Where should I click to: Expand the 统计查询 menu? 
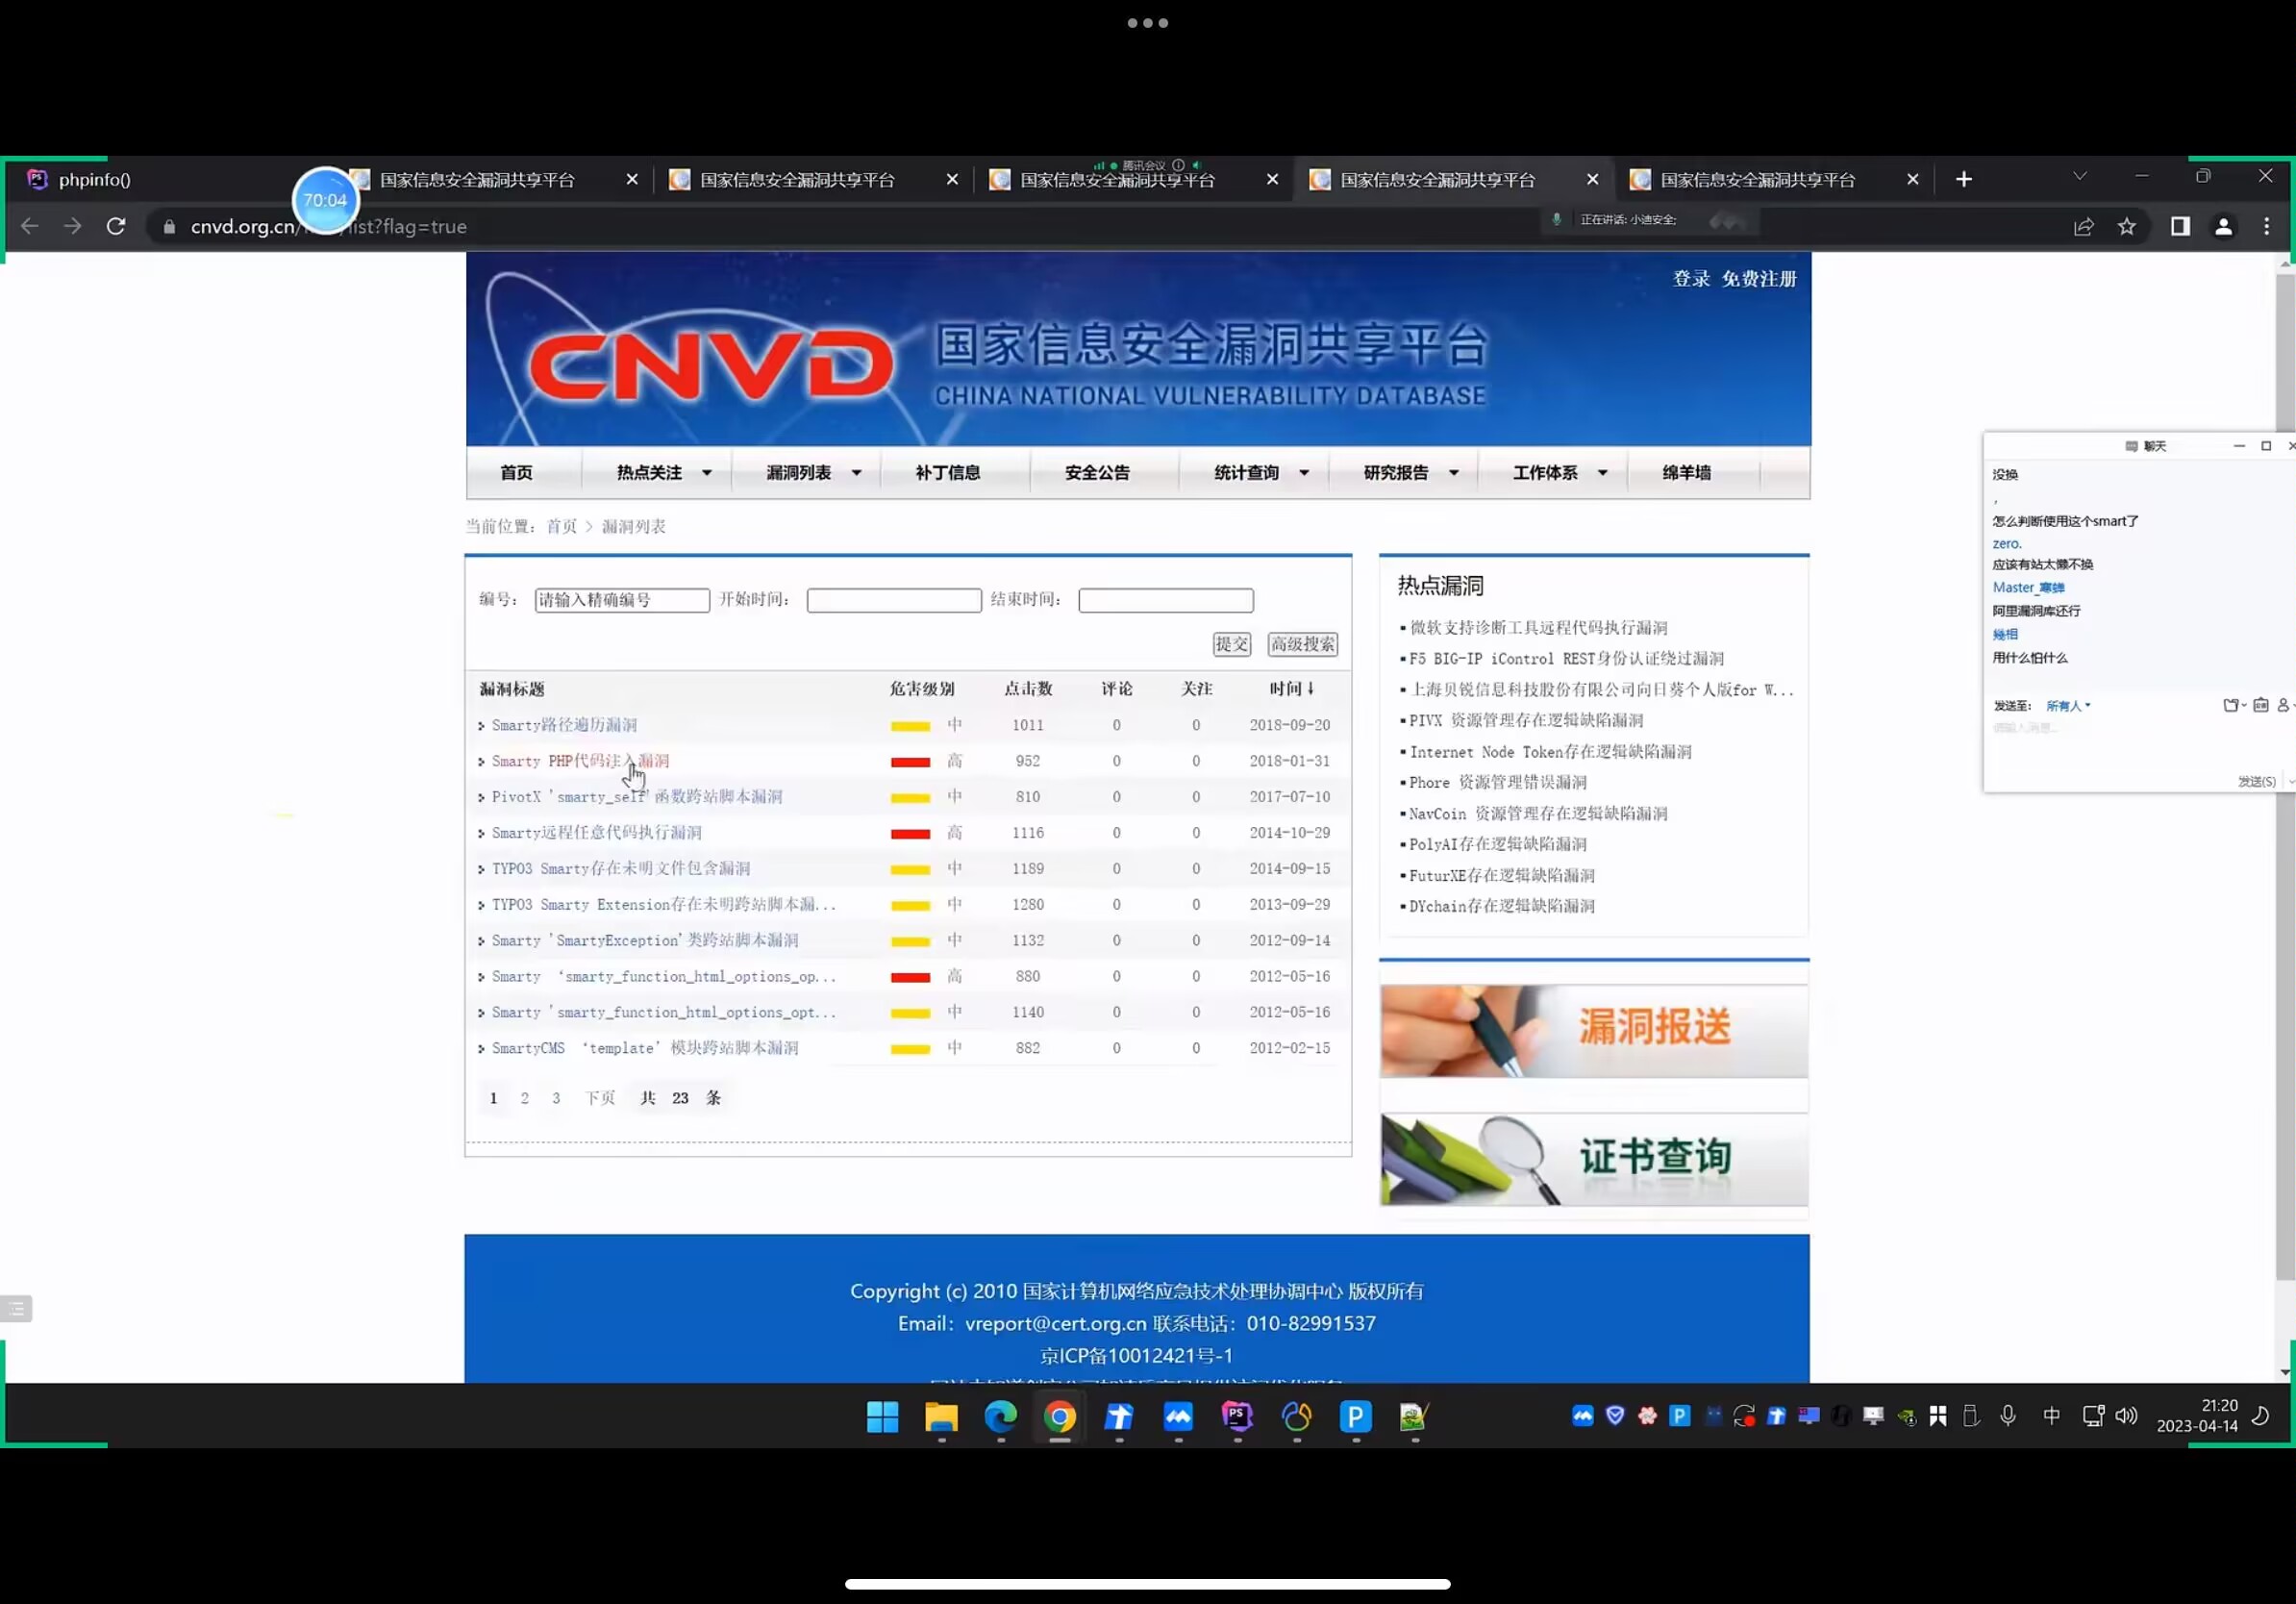(x=1261, y=472)
